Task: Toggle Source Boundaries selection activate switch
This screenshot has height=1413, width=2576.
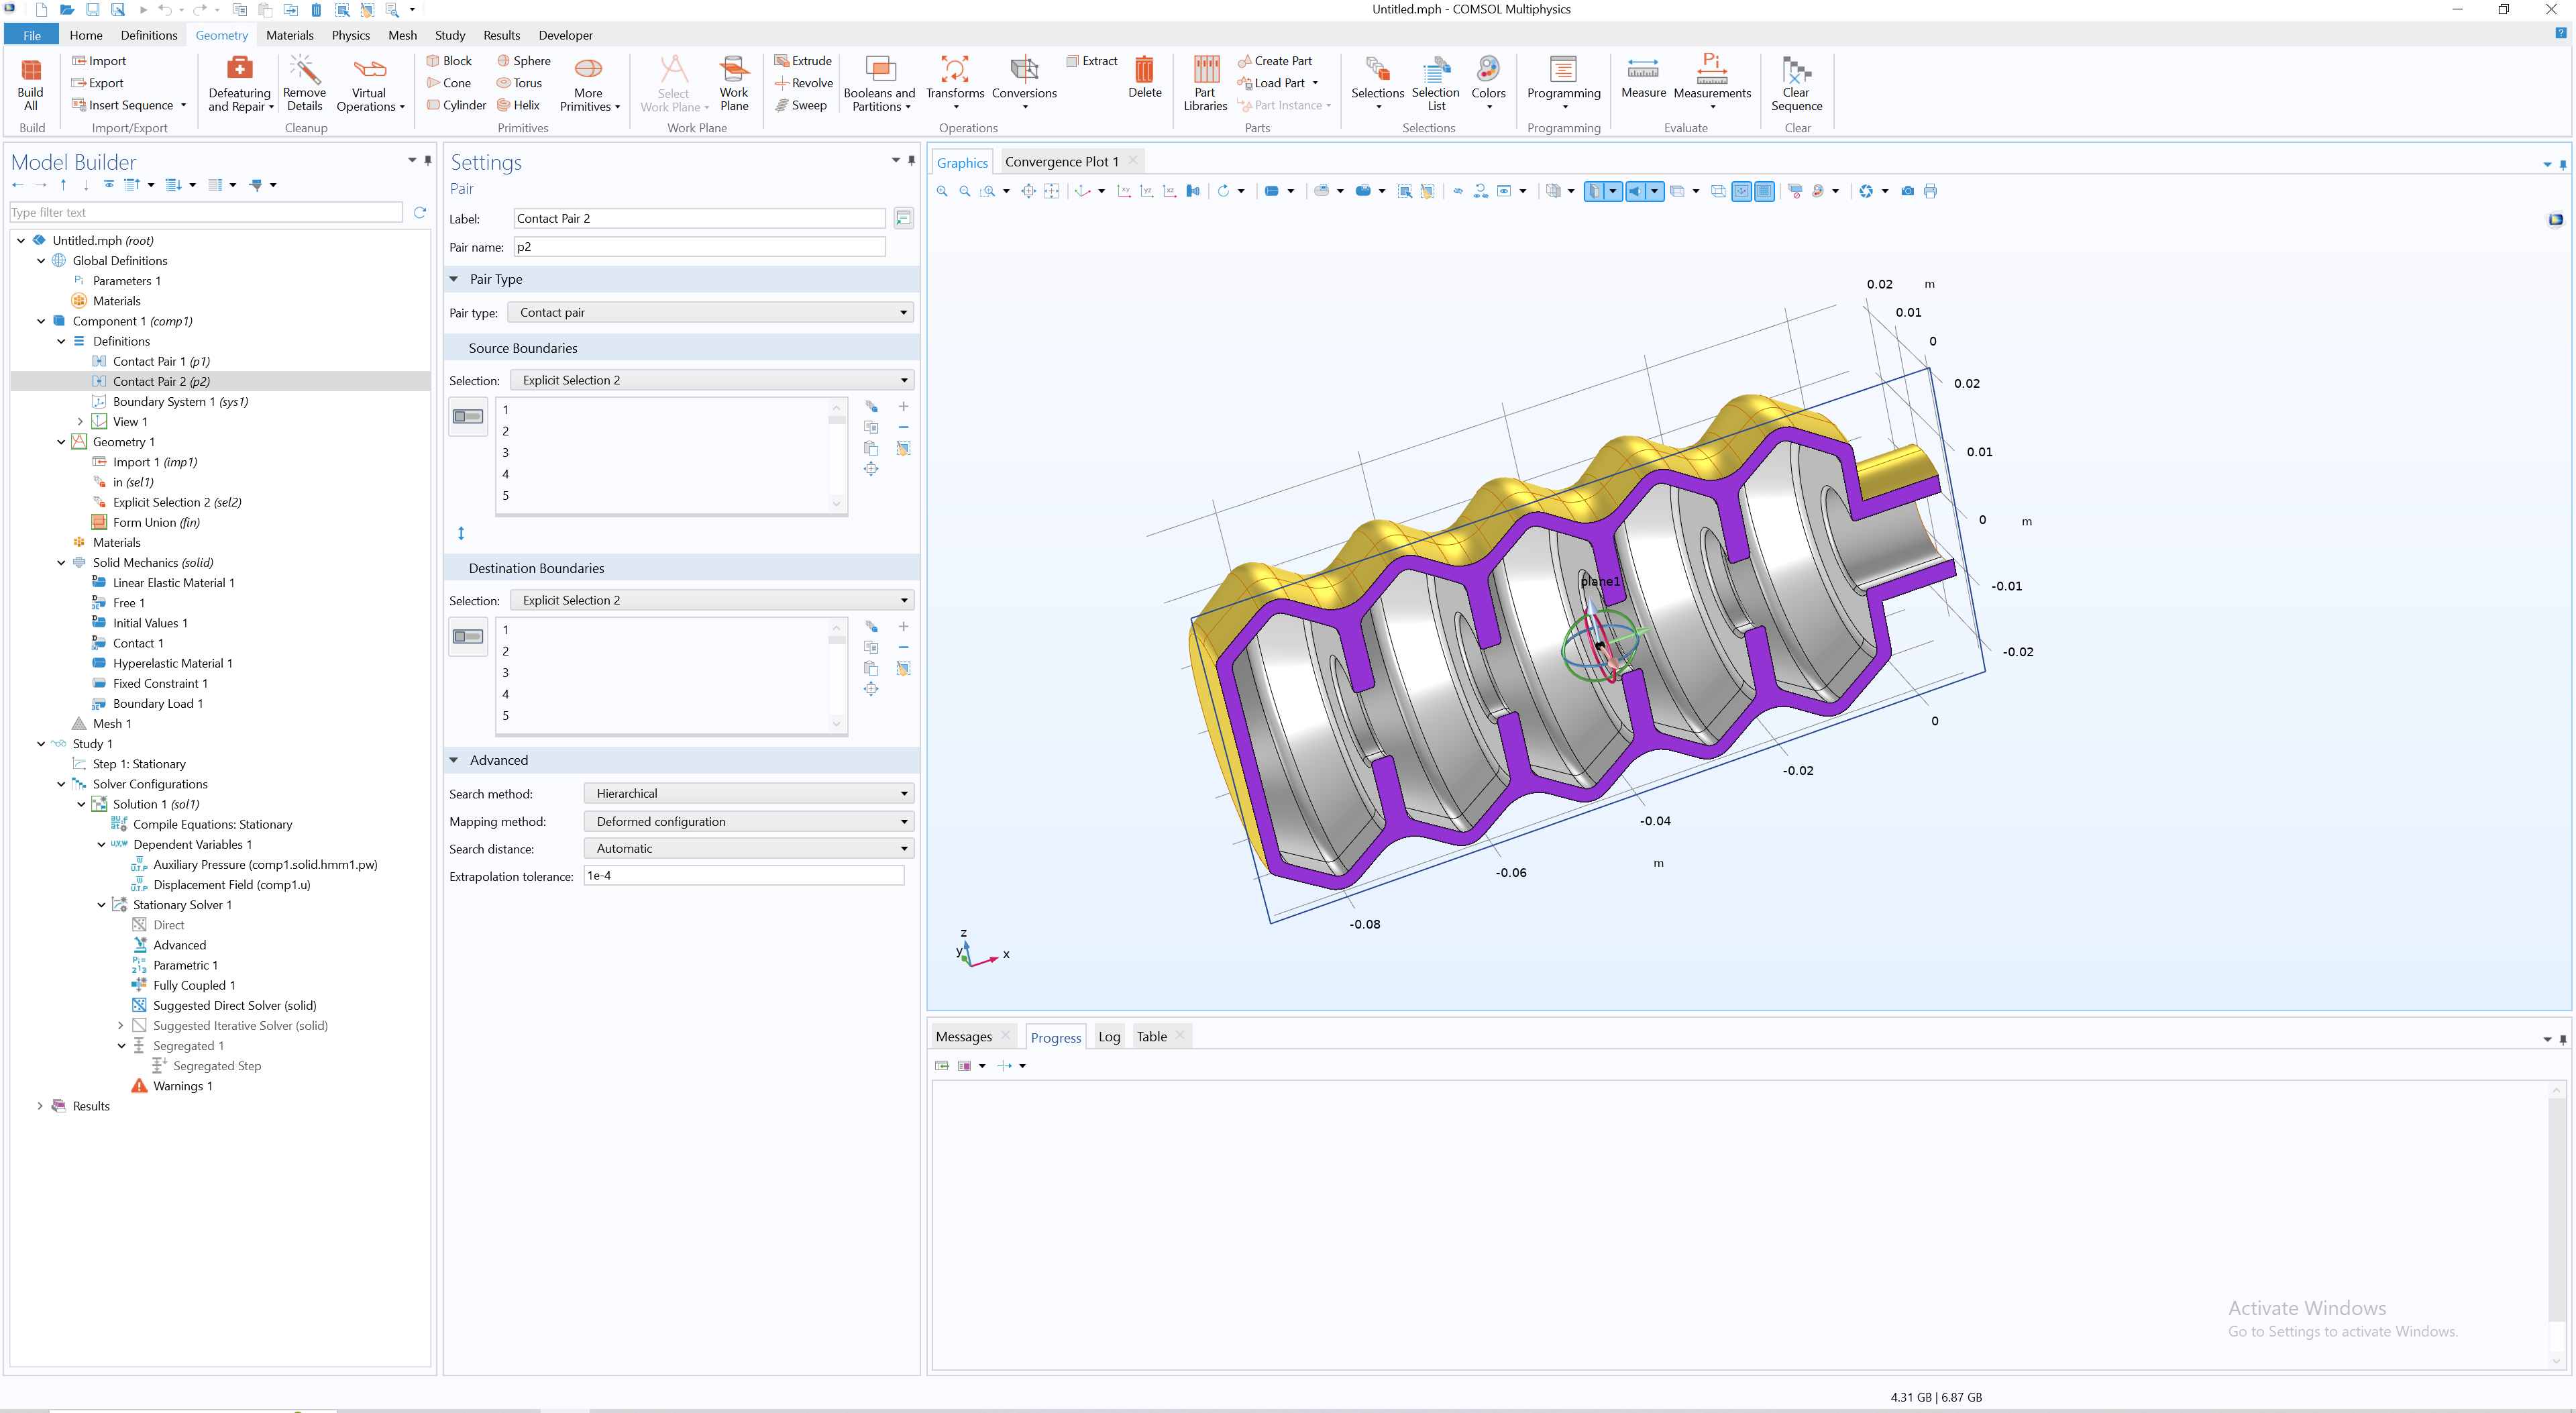Action: [468, 416]
